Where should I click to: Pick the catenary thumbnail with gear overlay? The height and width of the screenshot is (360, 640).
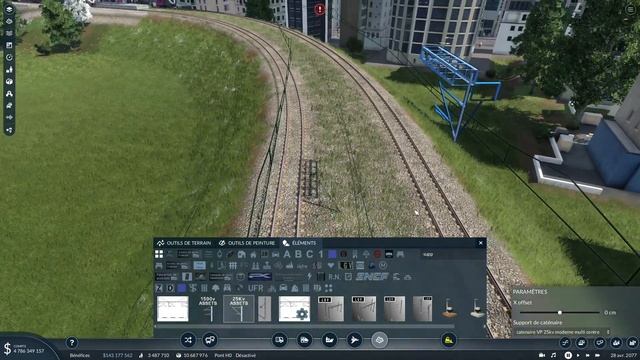pos(294,309)
